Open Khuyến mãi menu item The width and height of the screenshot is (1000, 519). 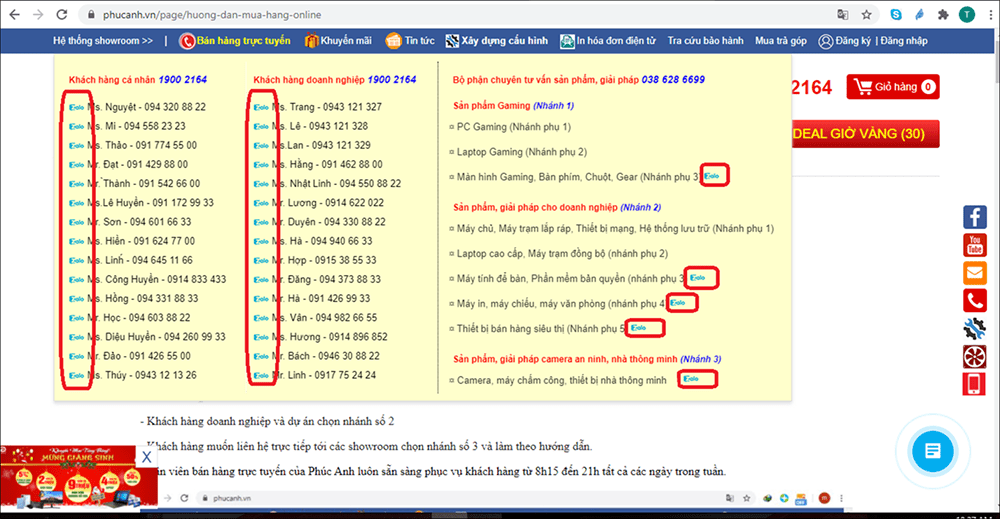click(x=338, y=41)
